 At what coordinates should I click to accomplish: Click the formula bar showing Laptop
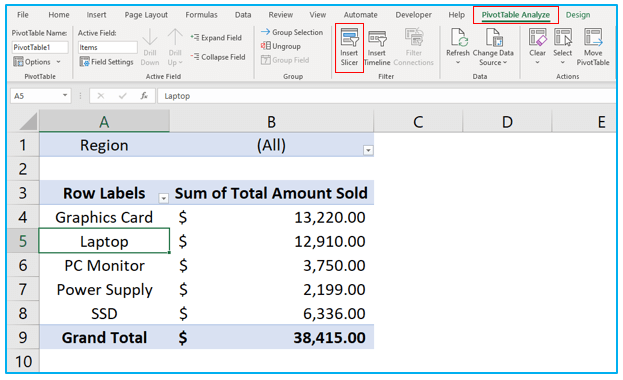[386, 96]
